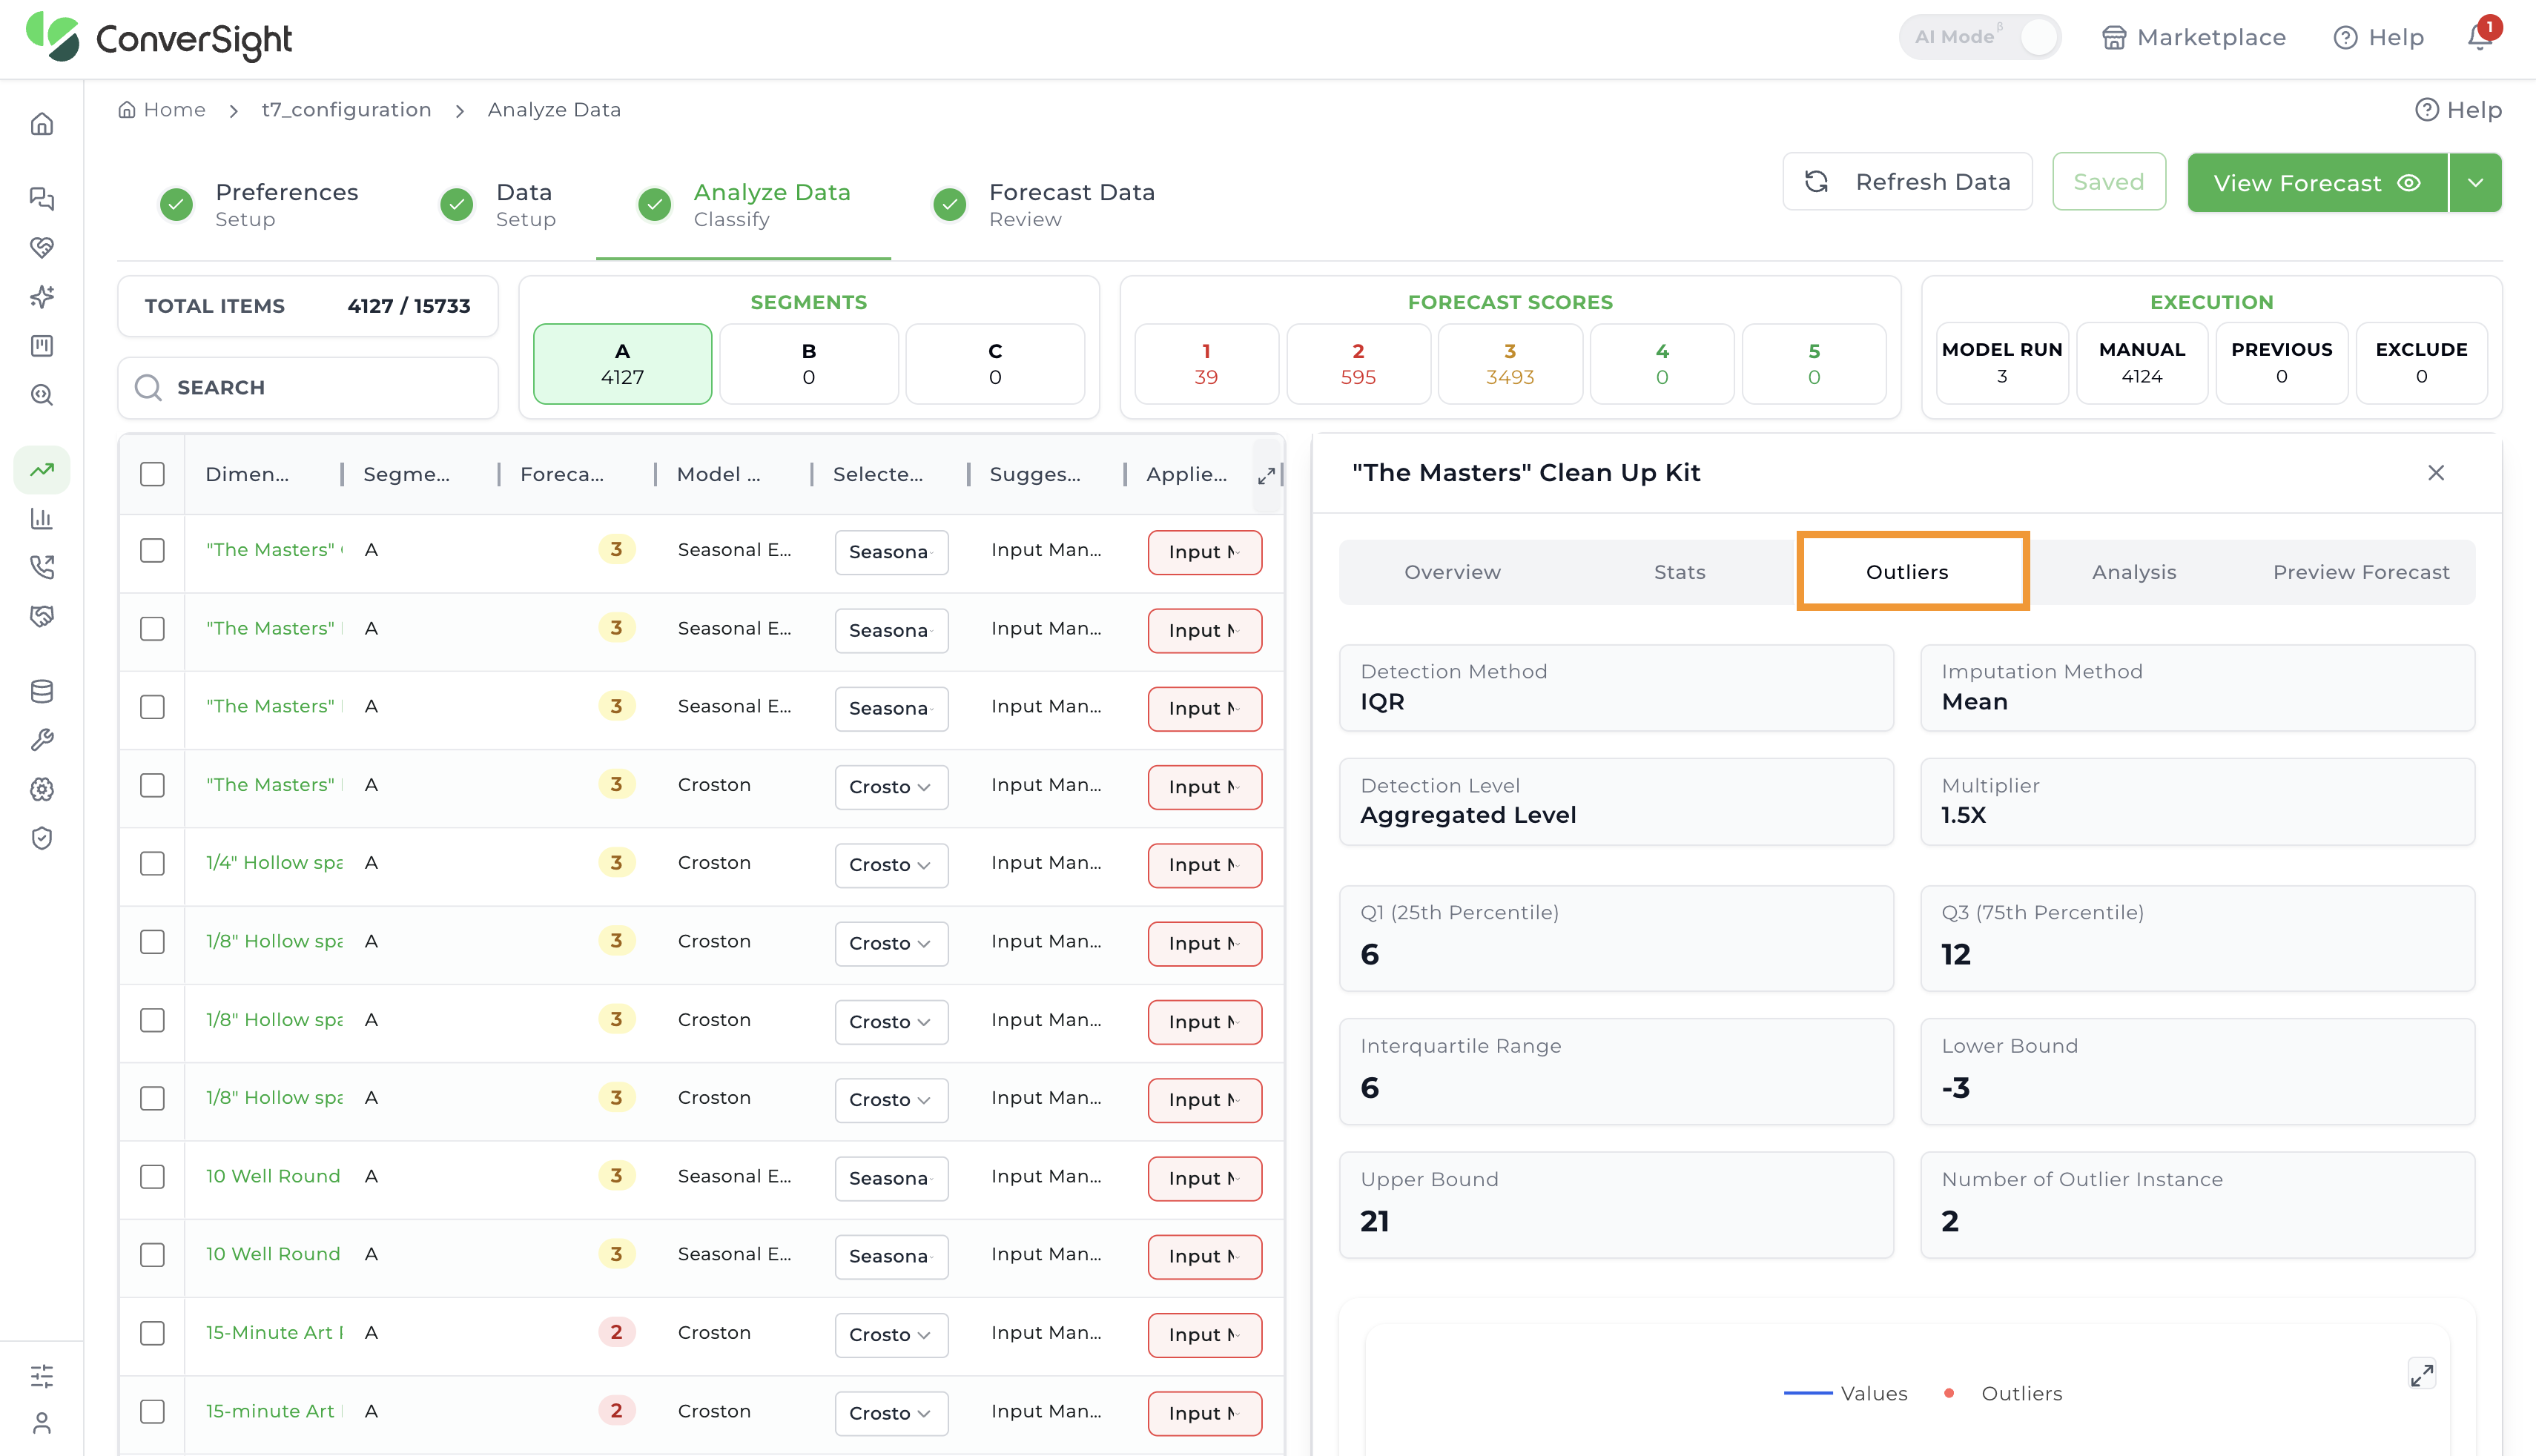This screenshot has width=2536, height=1456.
Task: Open Croston model dropdown in 1/4" Hollow row
Action: coord(891,865)
